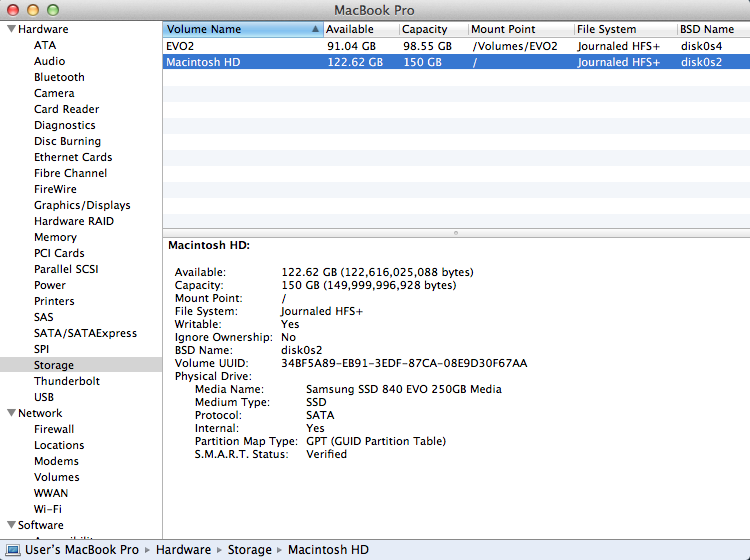This screenshot has height=560, width=750.
Task: Collapse the Hardware section triangle
Action: 11,29
